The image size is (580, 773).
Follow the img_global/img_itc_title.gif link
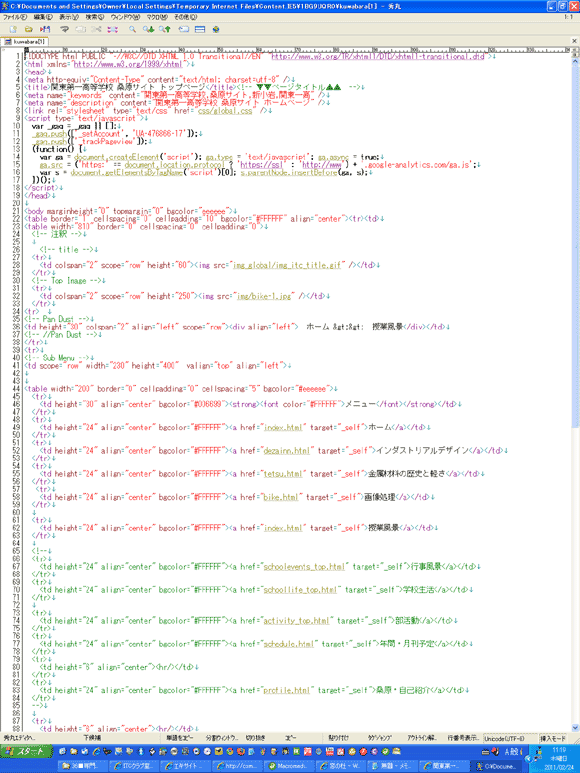tap(287, 265)
